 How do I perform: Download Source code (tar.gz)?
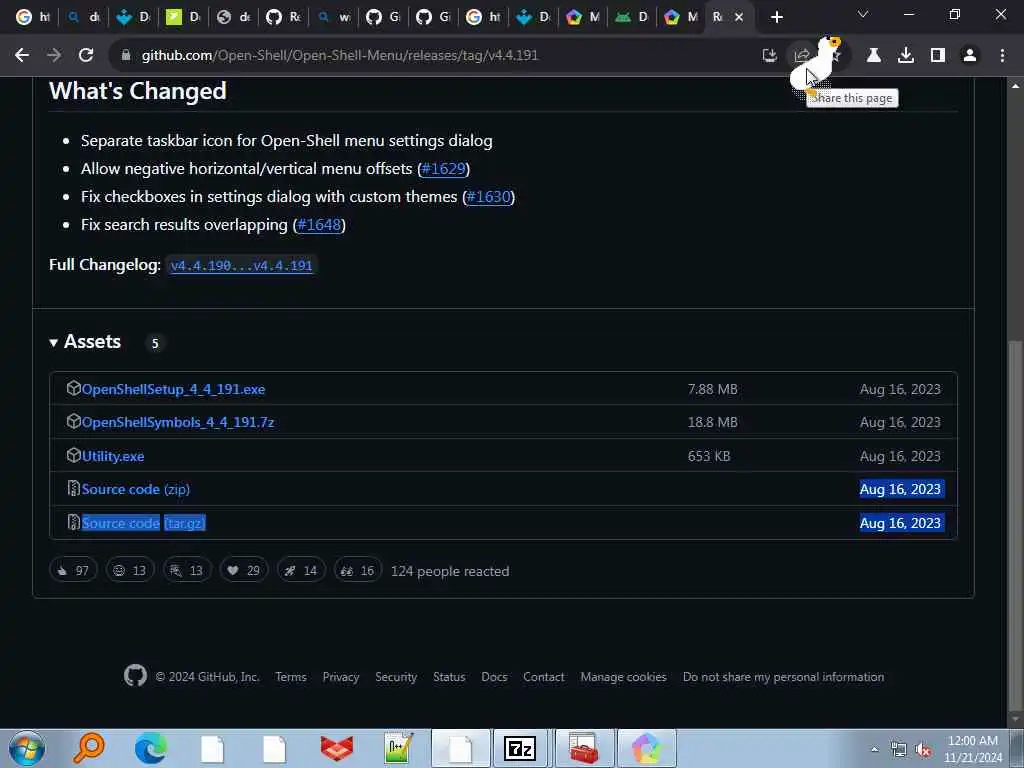coord(144,523)
